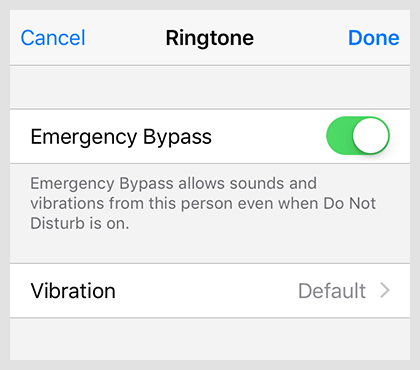420x370 pixels.
Task: Tap the Cancel button
Action: click(53, 38)
